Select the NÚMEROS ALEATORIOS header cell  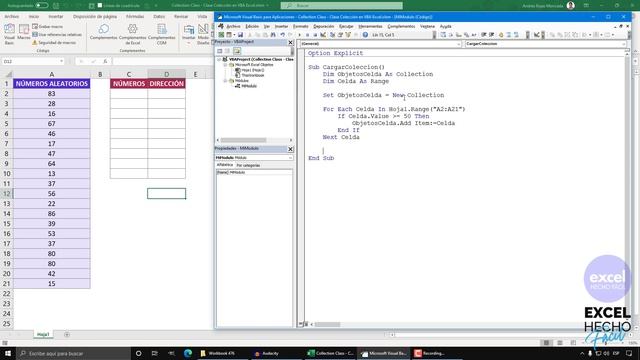[51, 83]
